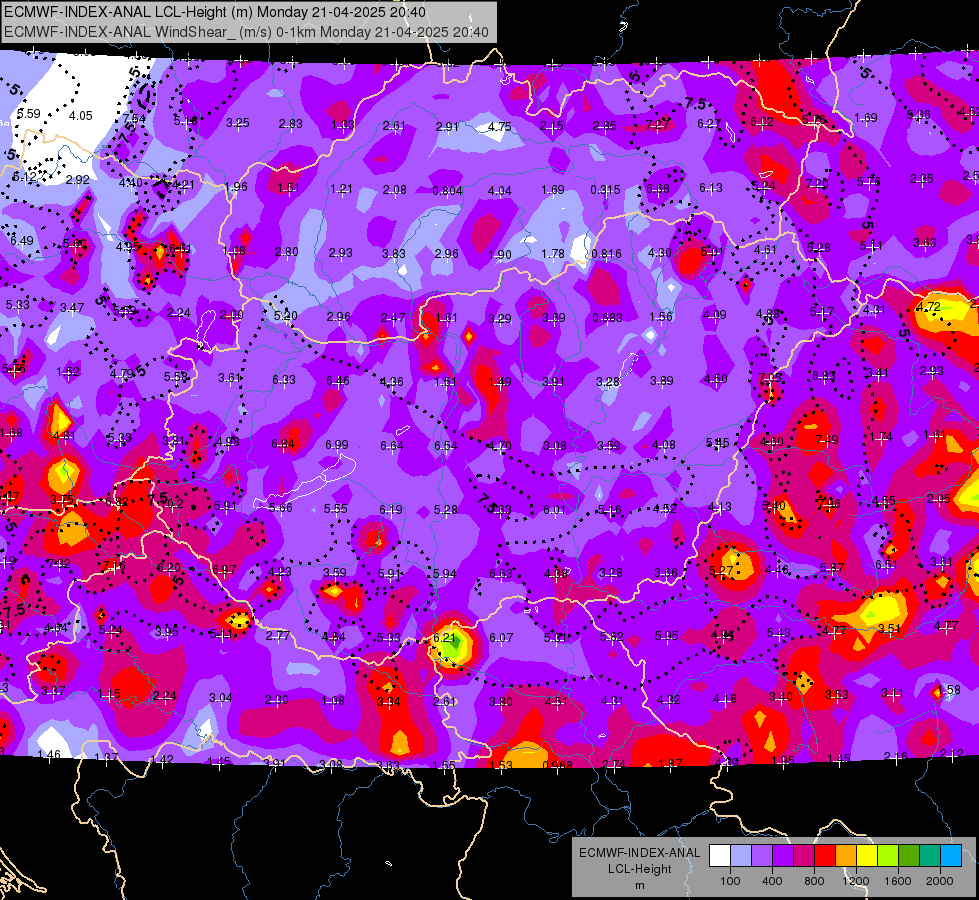The height and width of the screenshot is (900, 979).
Task: Click the grid value 4.70
Action: (x=499, y=446)
